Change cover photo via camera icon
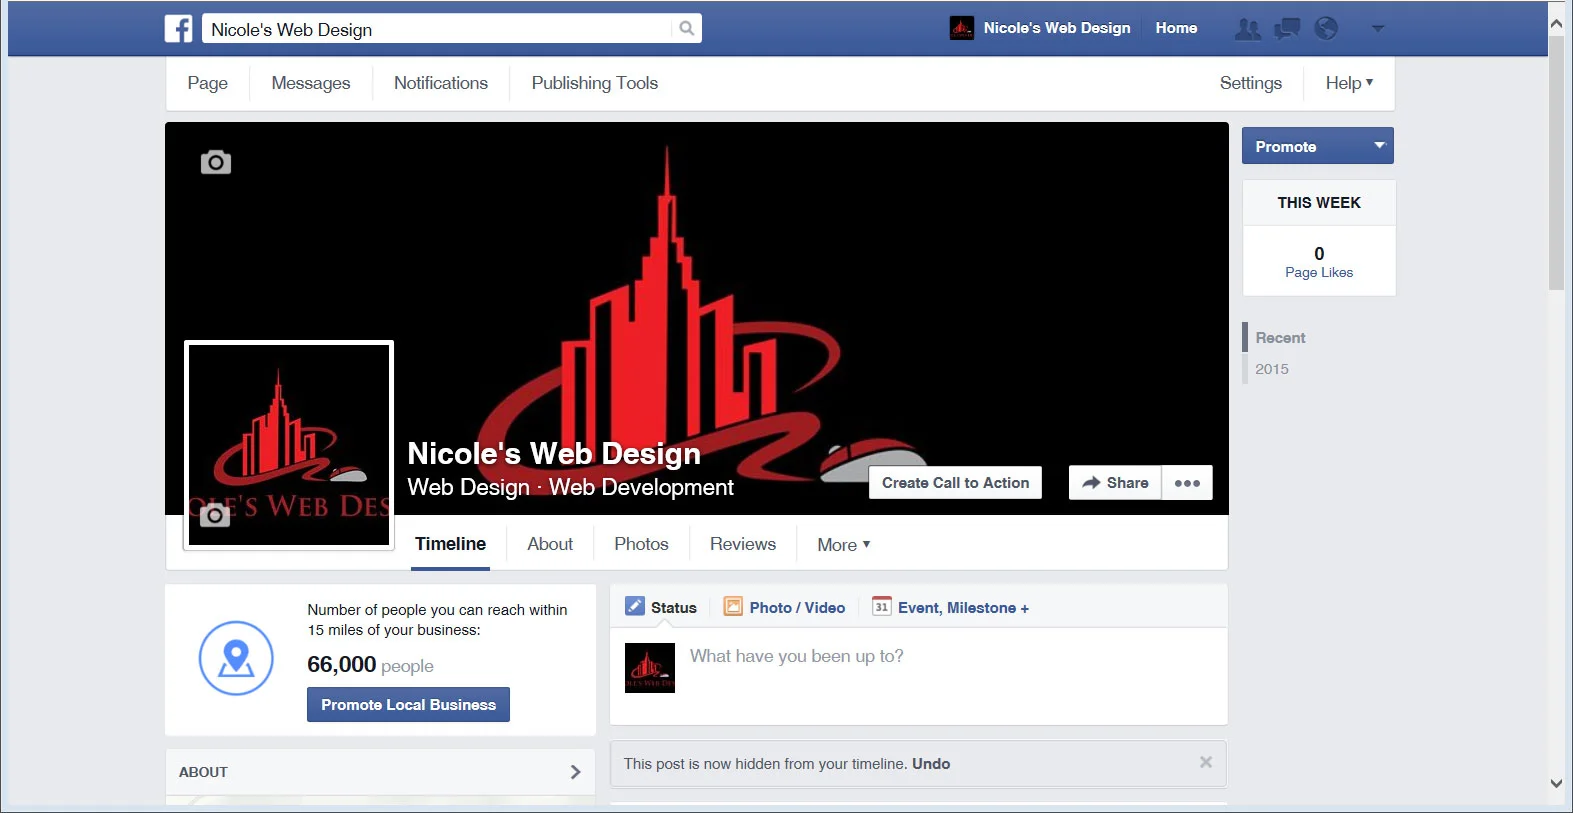 216,162
